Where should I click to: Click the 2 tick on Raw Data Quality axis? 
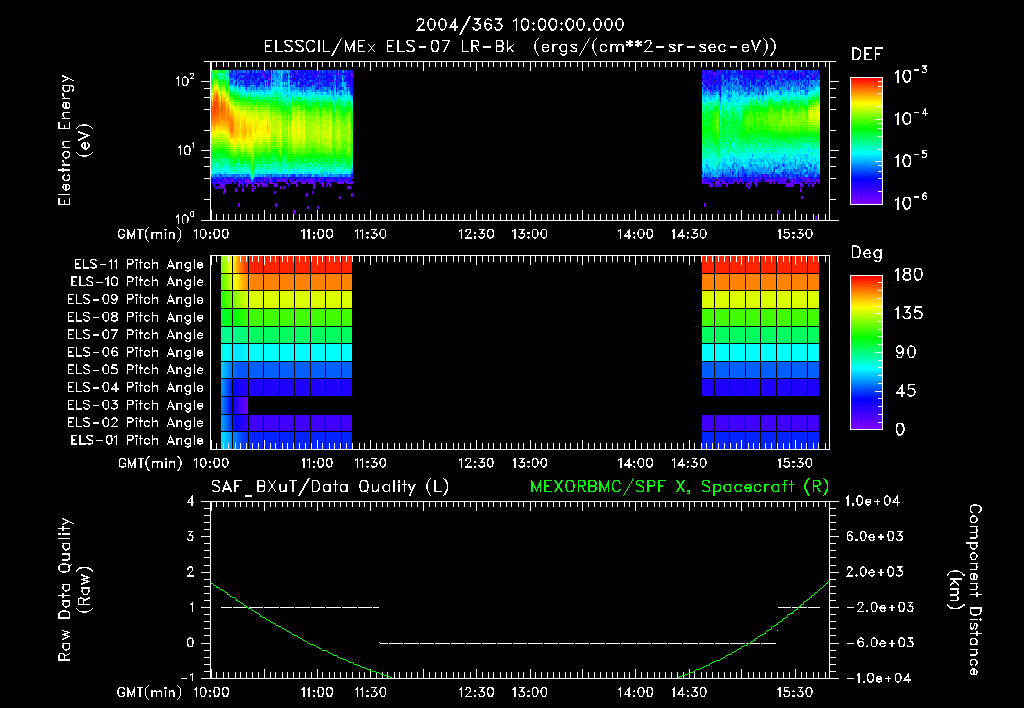click(190, 571)
